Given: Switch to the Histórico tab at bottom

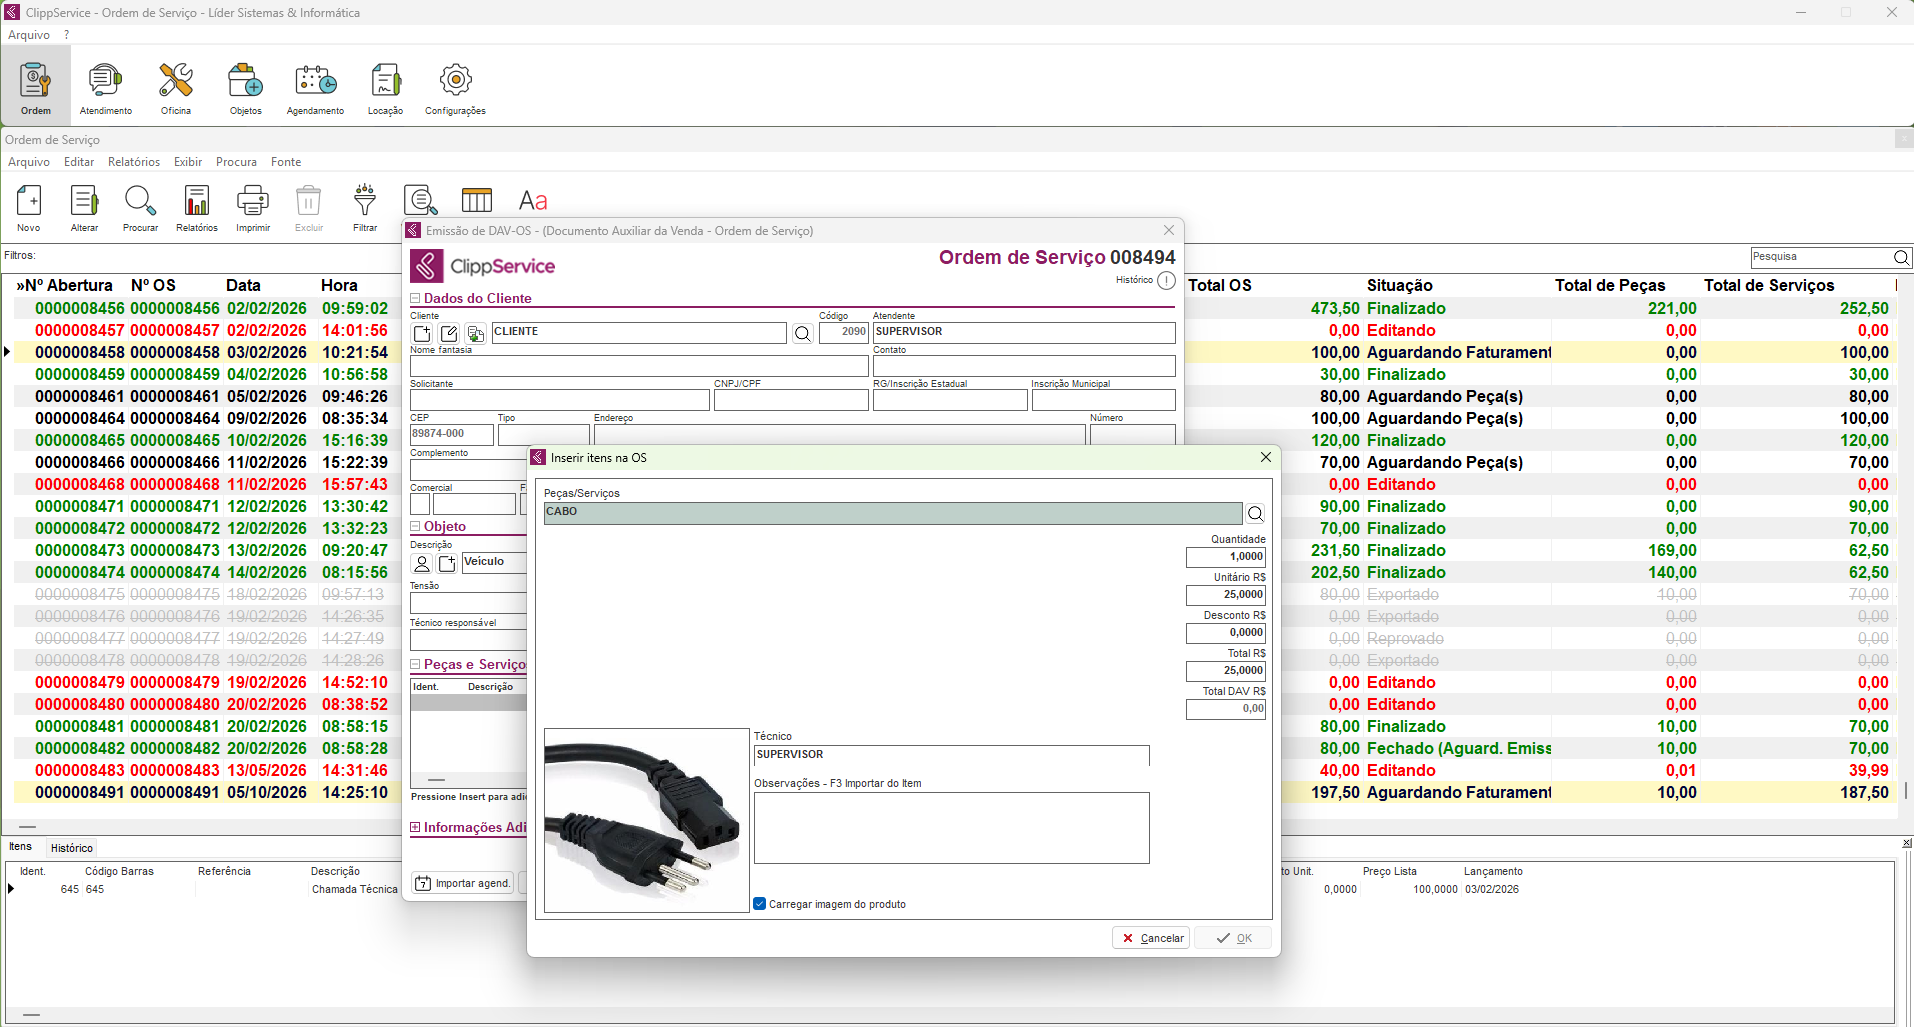Looking at the screenshot, I should (x=72, y=848).
